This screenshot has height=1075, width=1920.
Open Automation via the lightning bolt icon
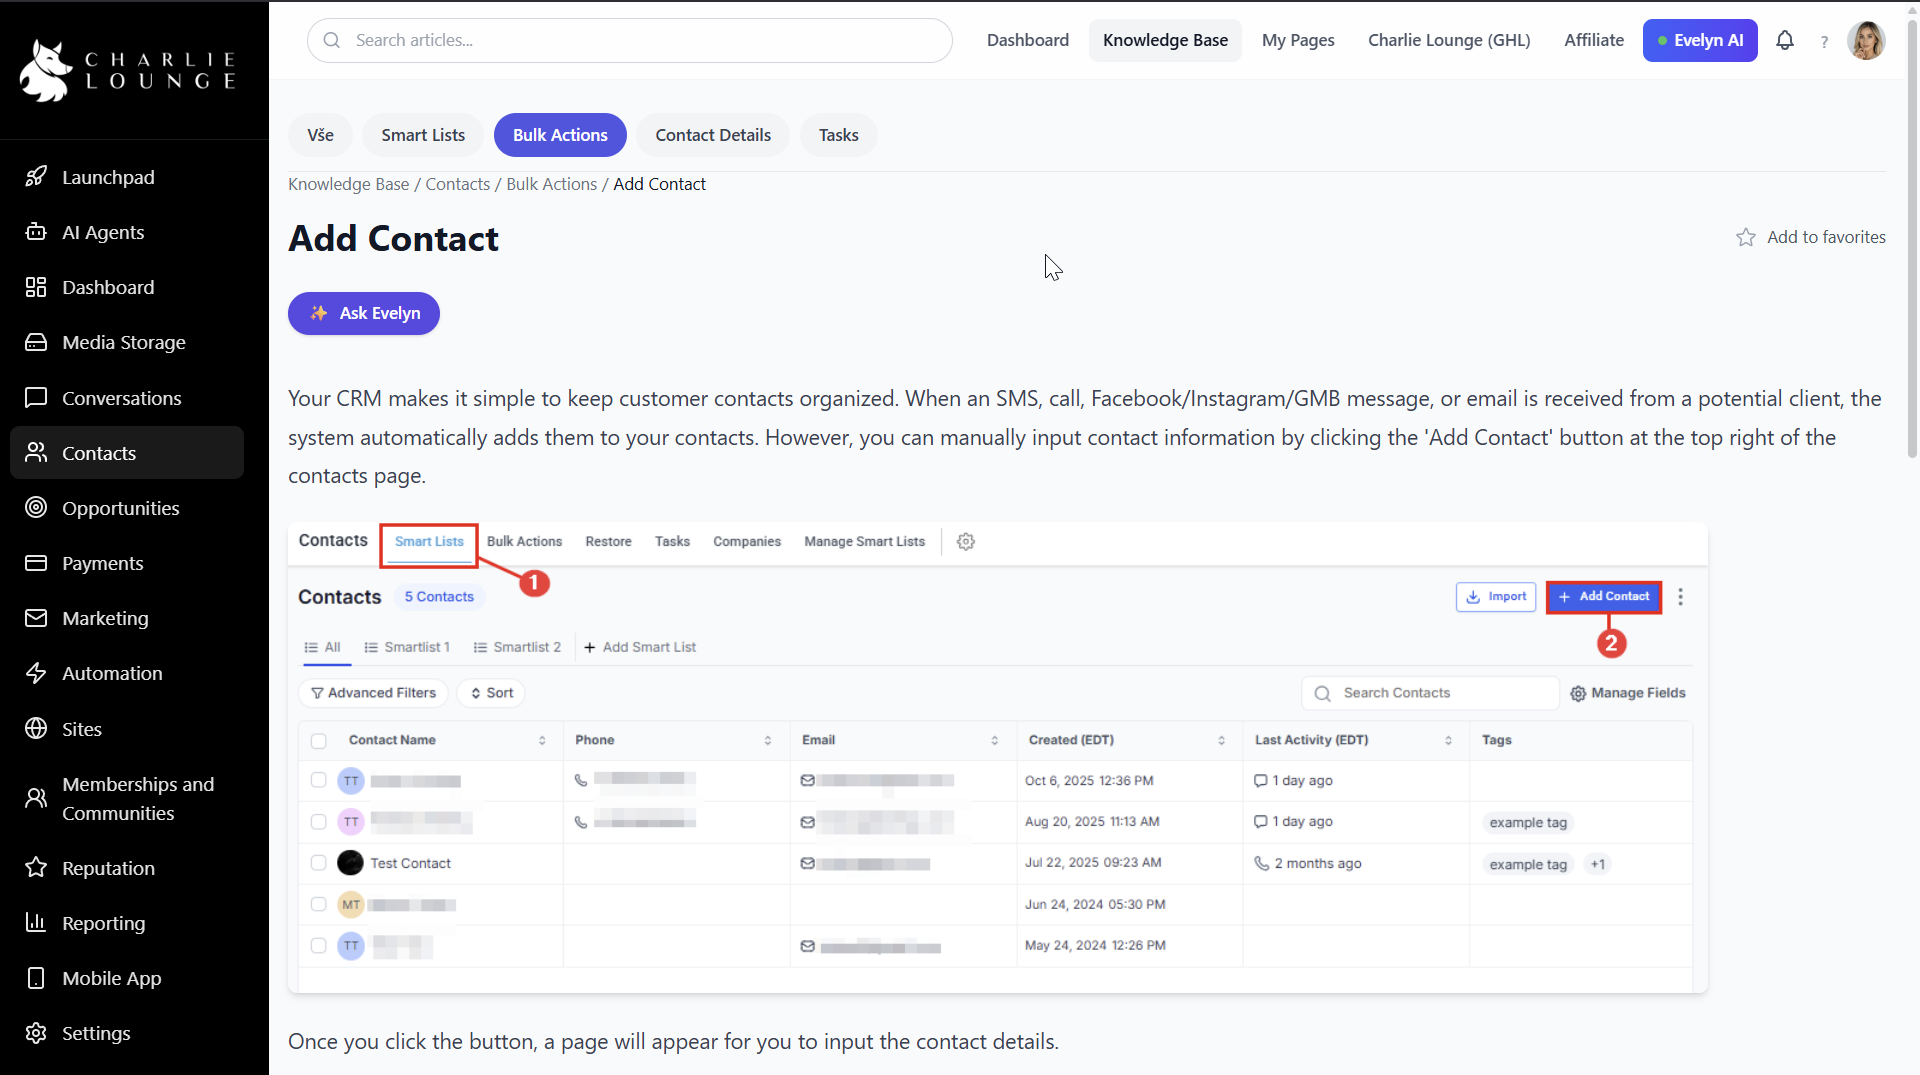click(36, 673)
